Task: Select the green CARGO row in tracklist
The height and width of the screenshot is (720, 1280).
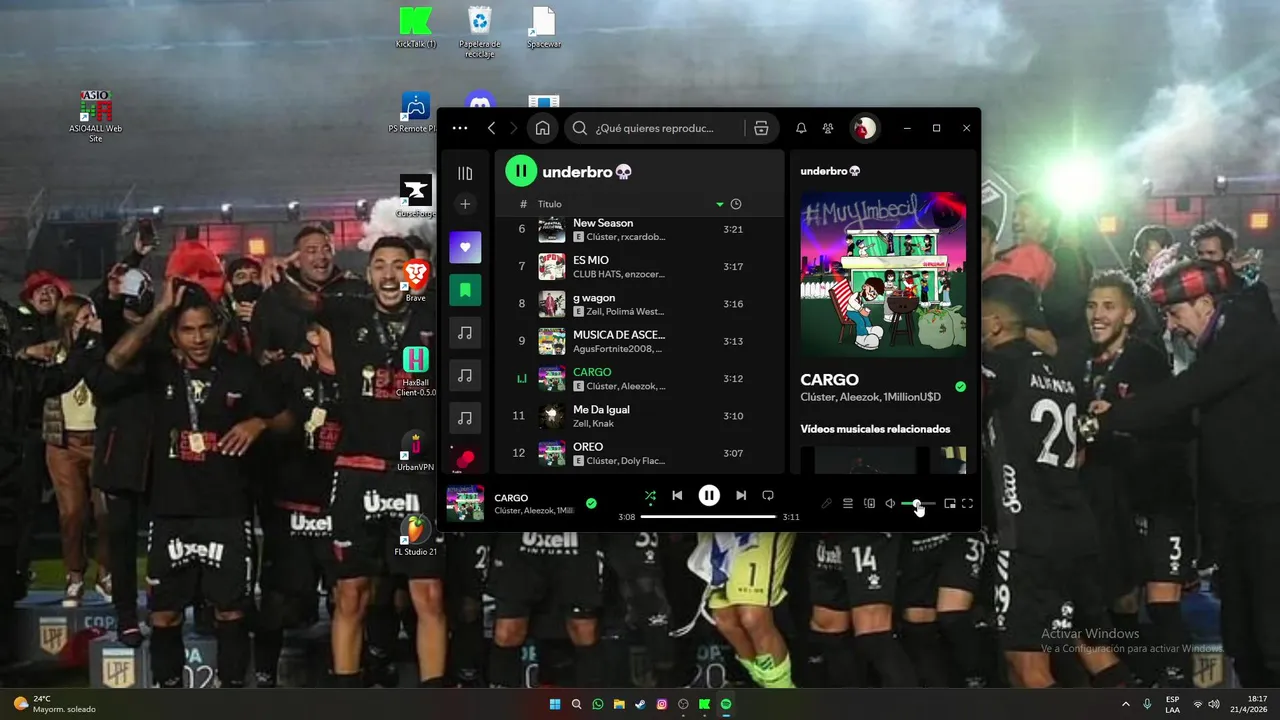Action: click(638, 378)
